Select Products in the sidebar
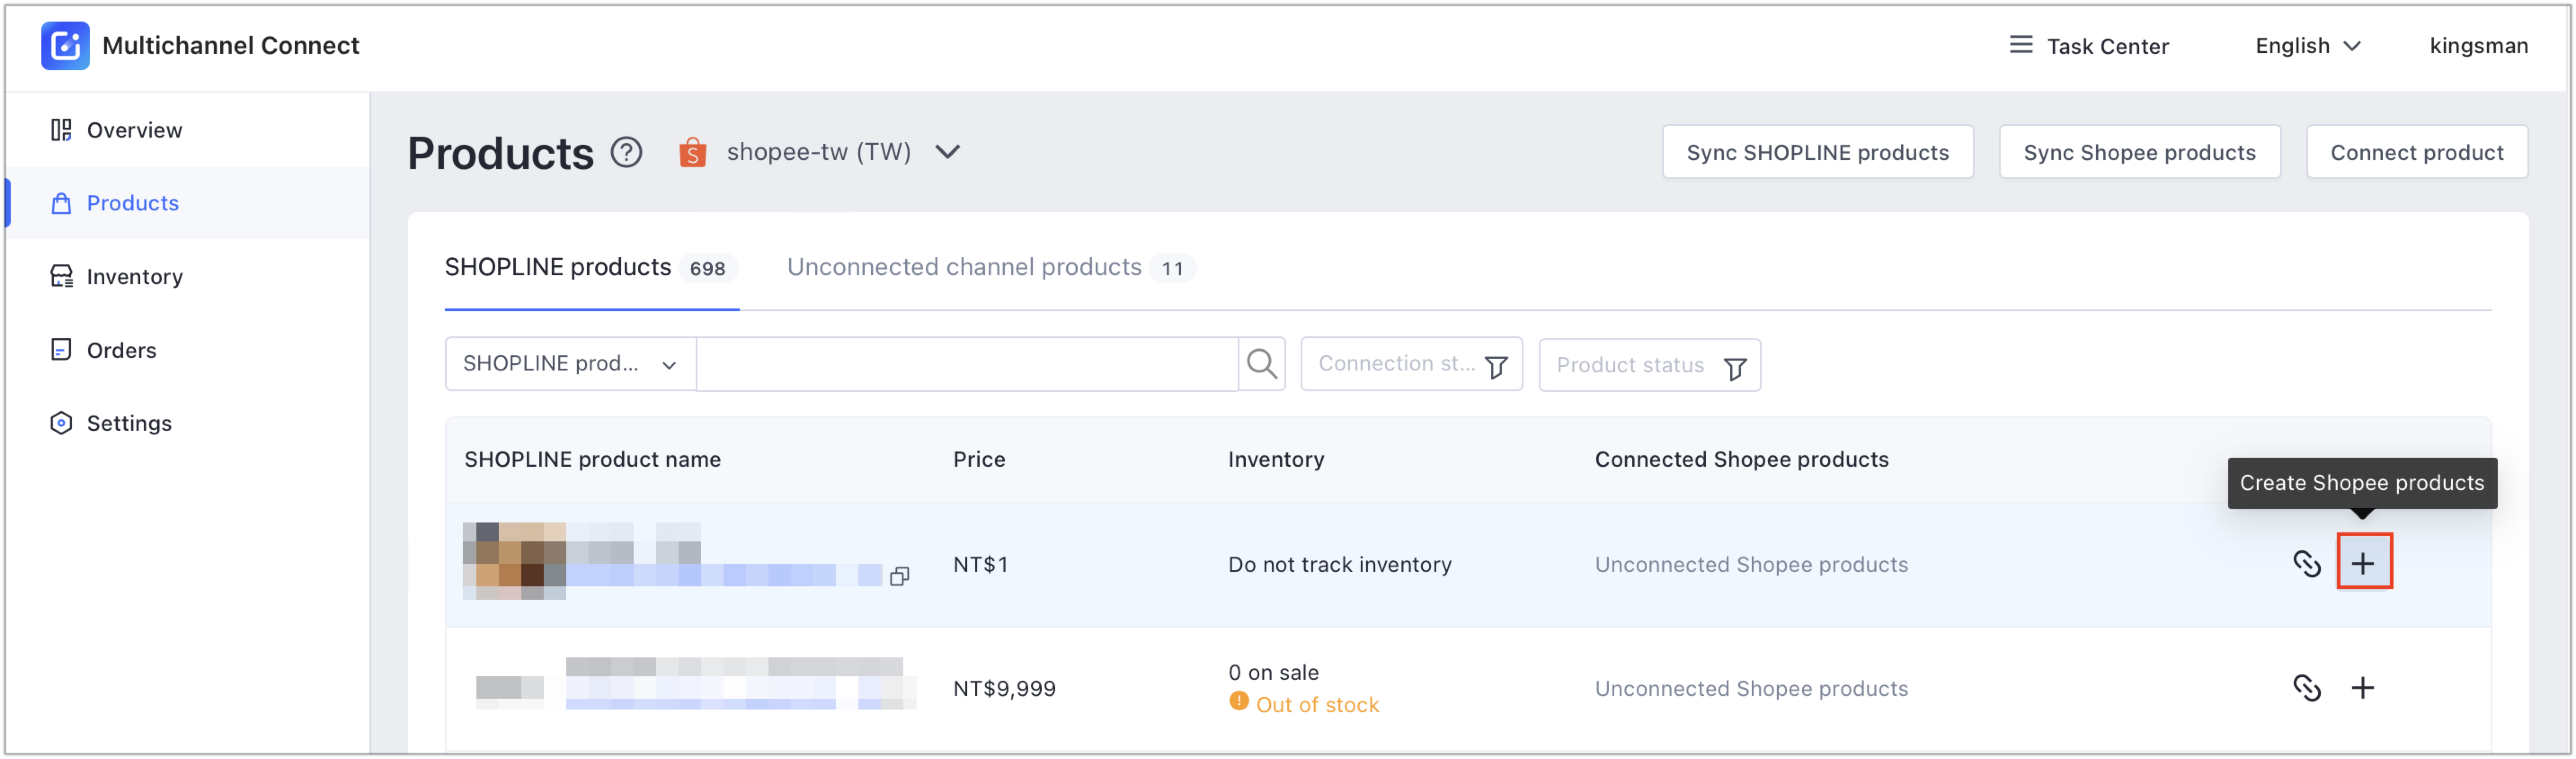 coord(187,203)
